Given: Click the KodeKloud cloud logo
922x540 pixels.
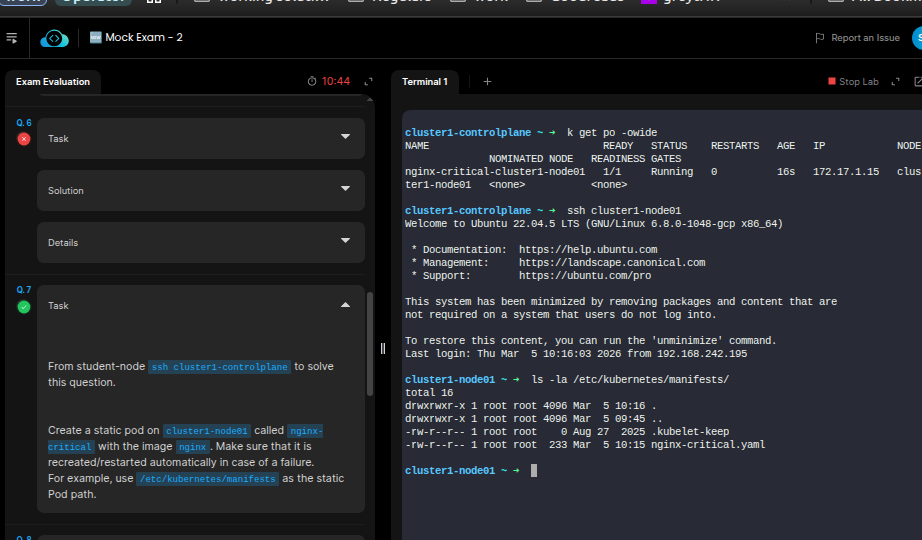Looking at the screenshot, I should 54,38.
